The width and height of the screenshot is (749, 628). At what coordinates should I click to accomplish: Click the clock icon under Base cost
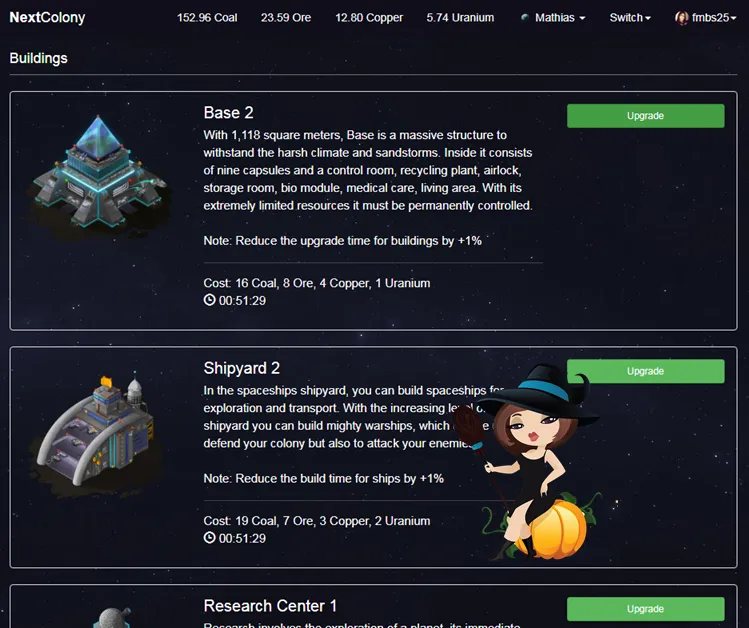pyautogui.click(x=209, y=300)
